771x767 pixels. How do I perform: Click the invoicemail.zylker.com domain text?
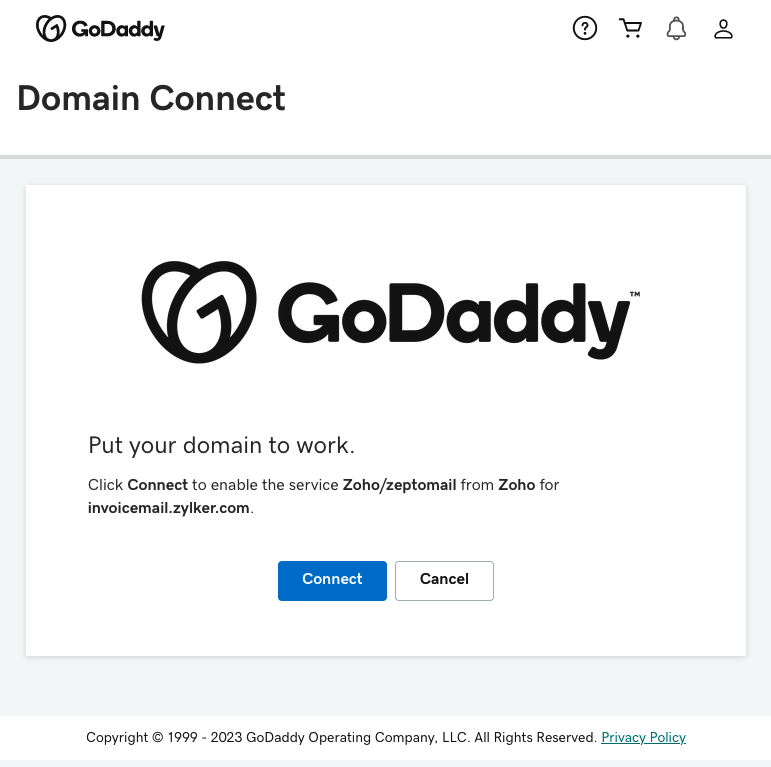(x=168, y=508)
